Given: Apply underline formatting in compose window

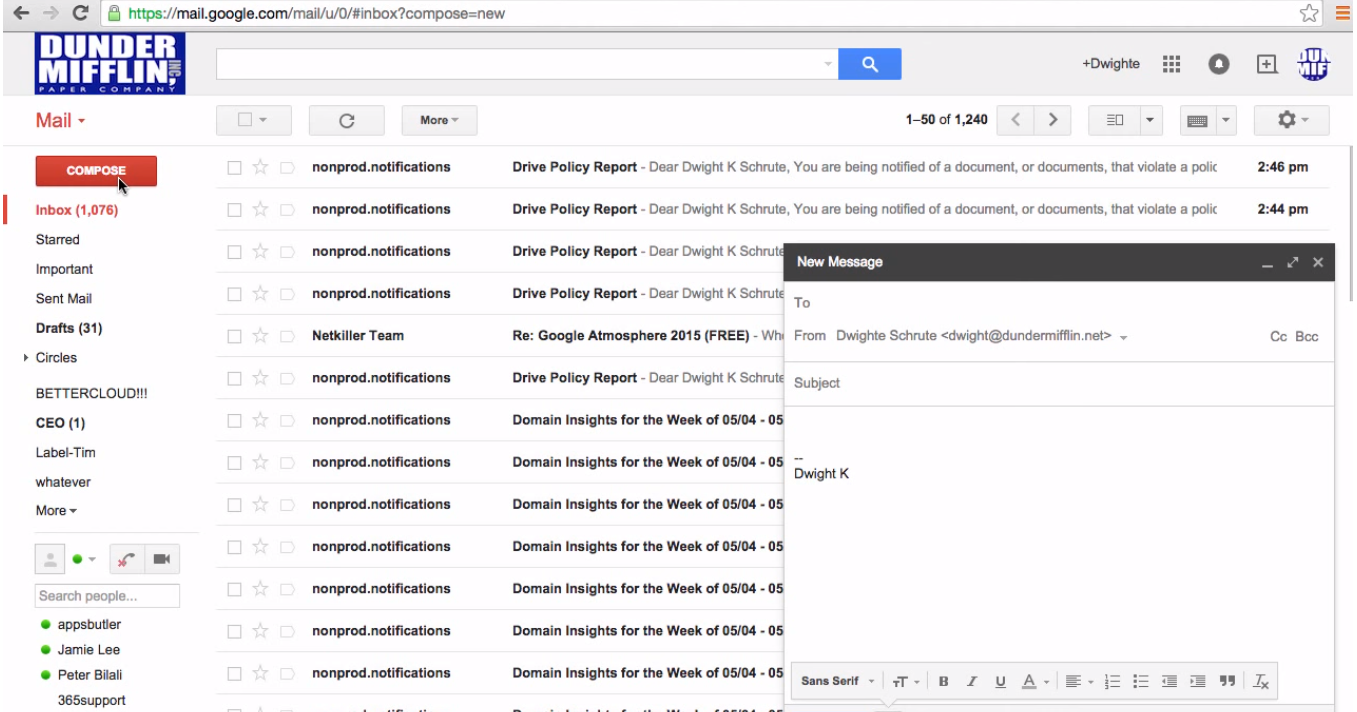Looking at the screenshot, I should (x=1000, y=681).
